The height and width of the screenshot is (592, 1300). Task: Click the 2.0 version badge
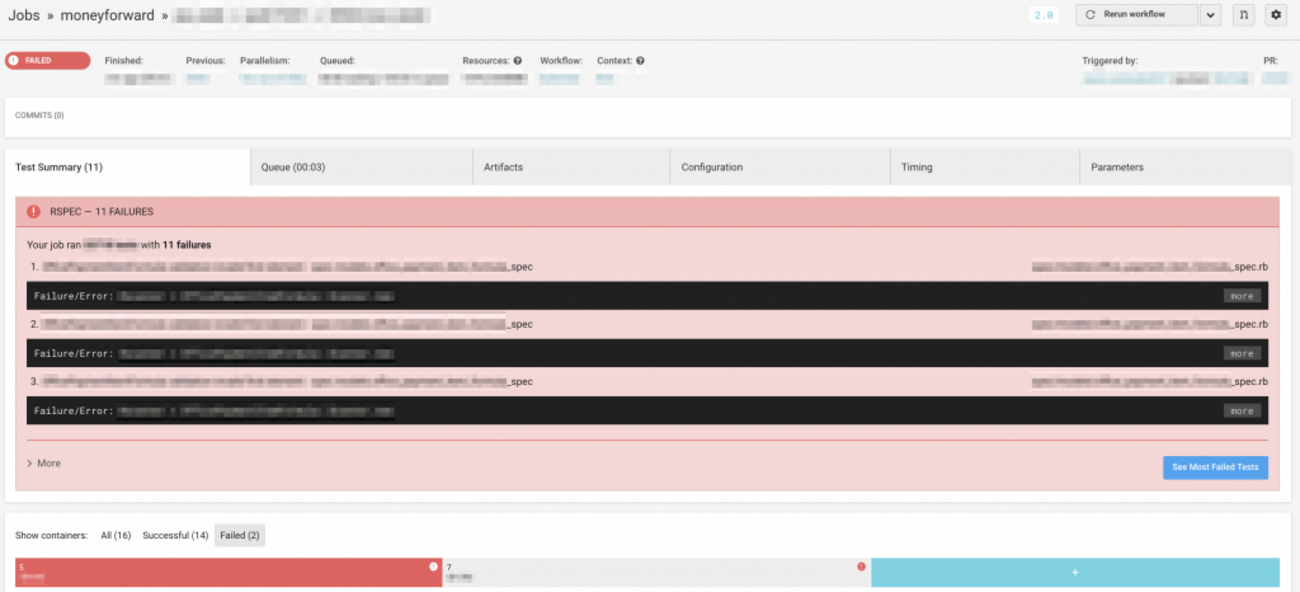click(x=1043, y=15)
